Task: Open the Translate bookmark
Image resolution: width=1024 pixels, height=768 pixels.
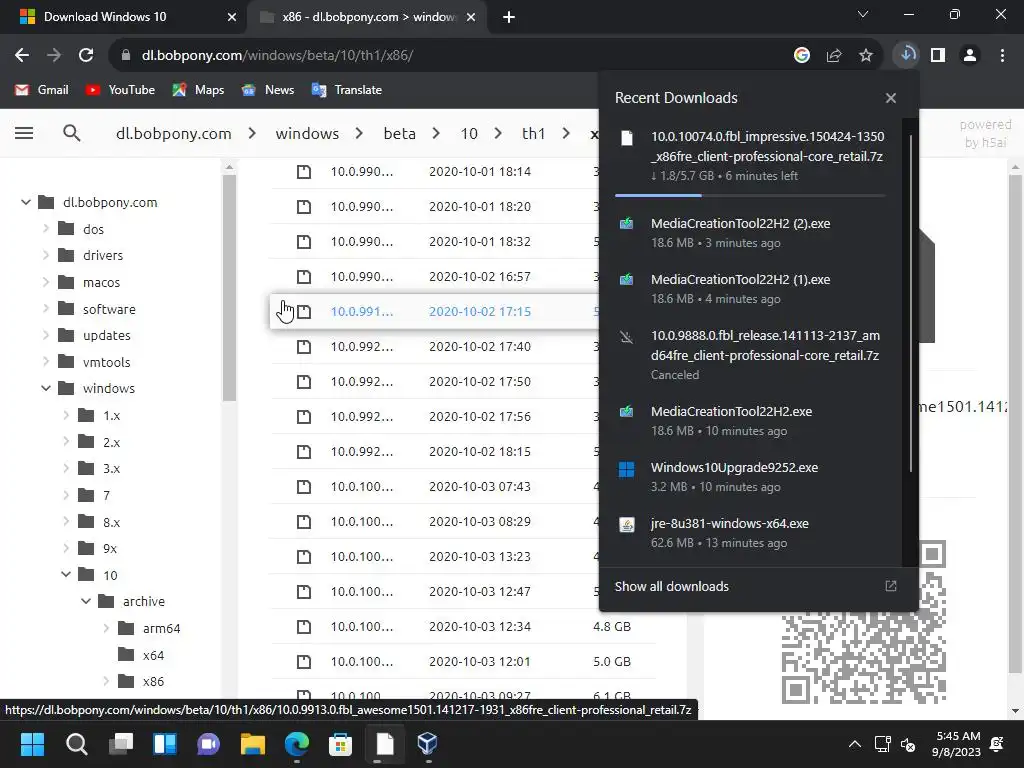Action: click(x=347, y=90)
